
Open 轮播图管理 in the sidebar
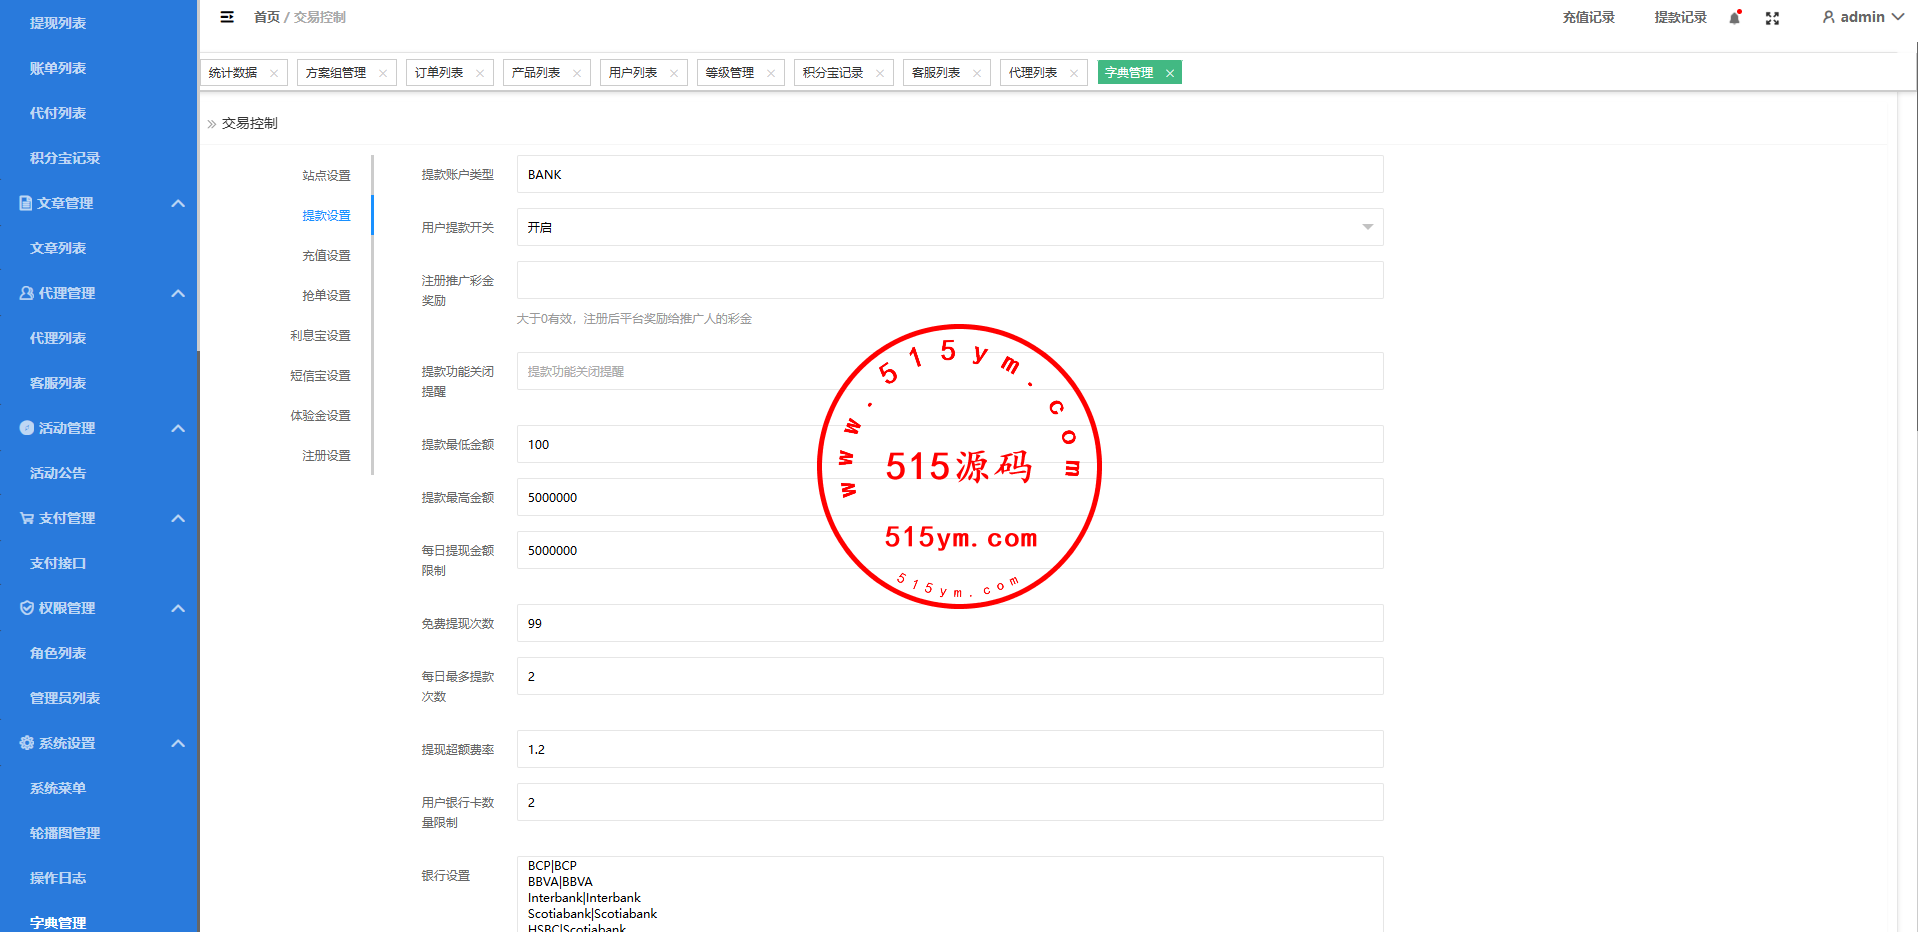[65, 833]
